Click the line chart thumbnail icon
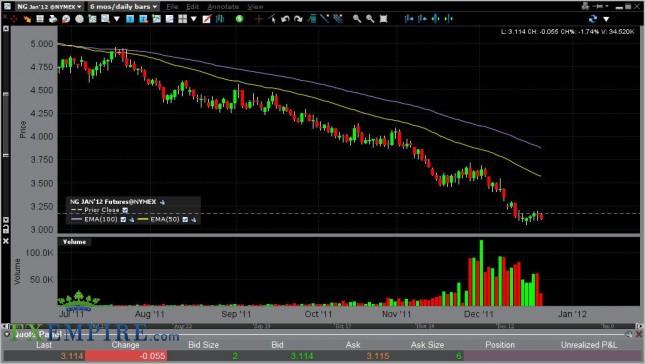Viewport: 645px width, 364px height. pos(169,19)
